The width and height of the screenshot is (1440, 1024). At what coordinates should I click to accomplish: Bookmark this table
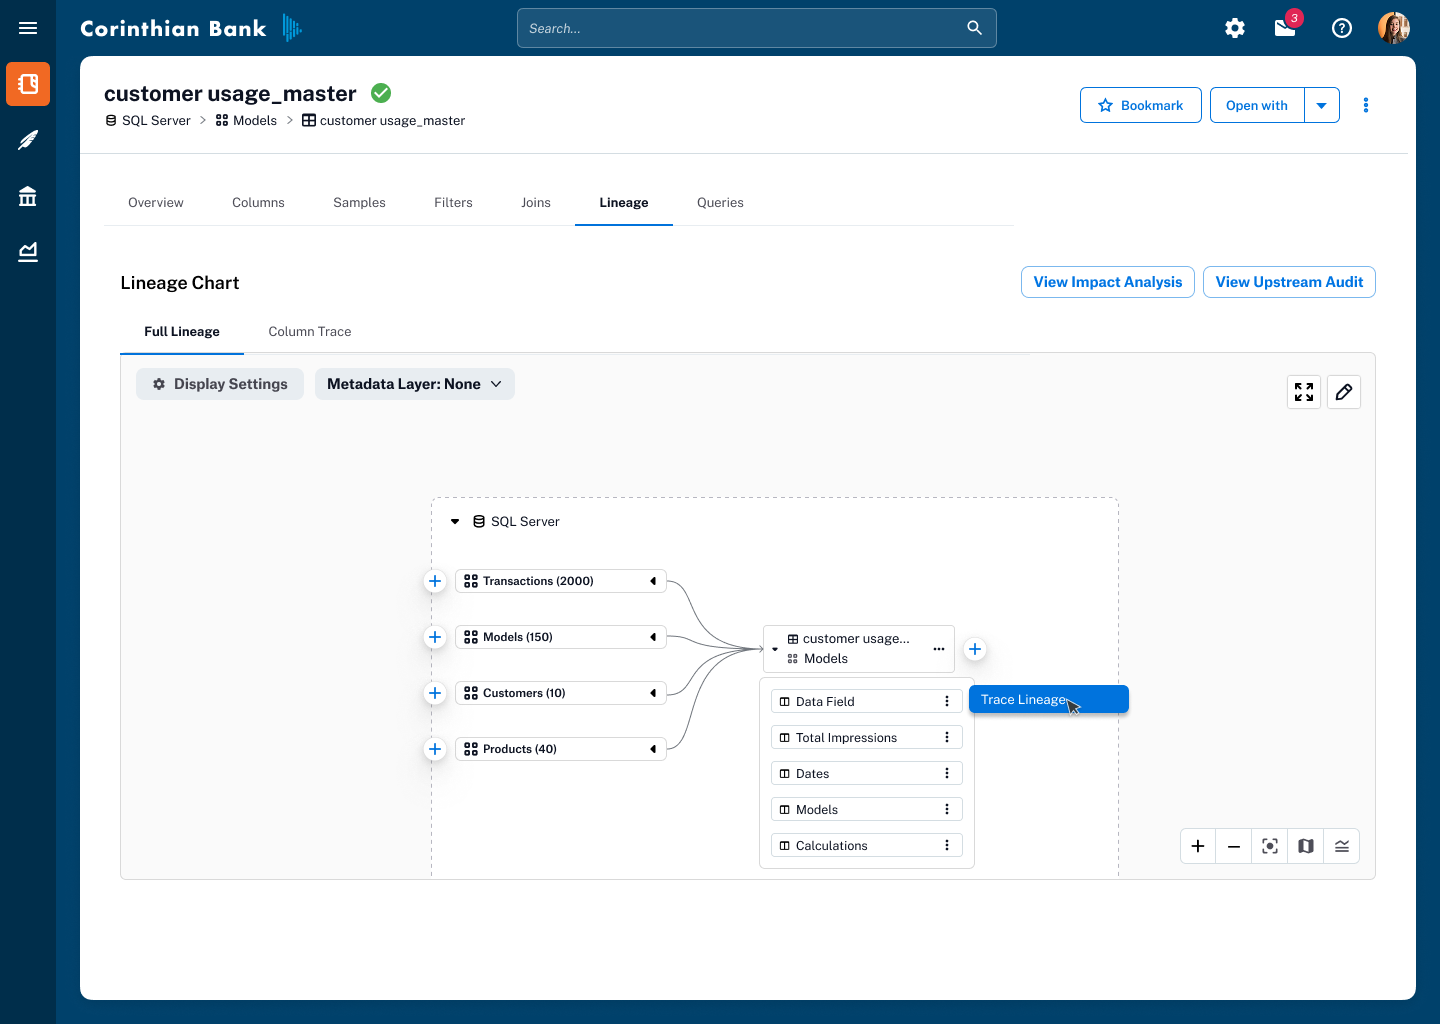pyautogui.click(x=1141, y=105)
